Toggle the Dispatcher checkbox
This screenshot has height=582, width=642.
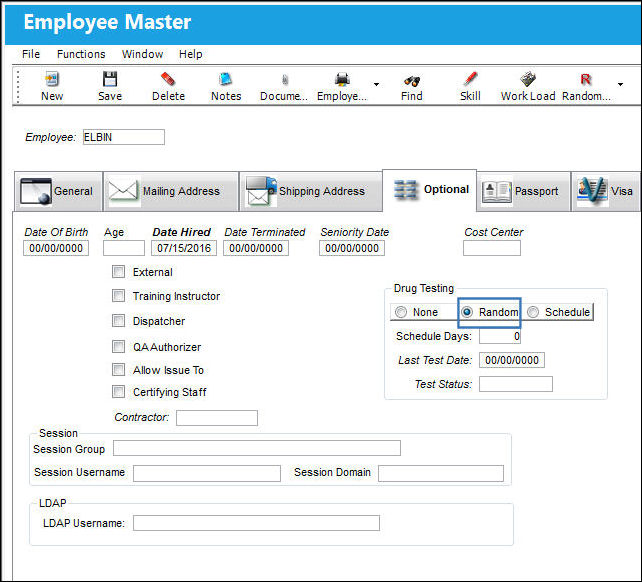pyautogui.click(x=118, y=321)
